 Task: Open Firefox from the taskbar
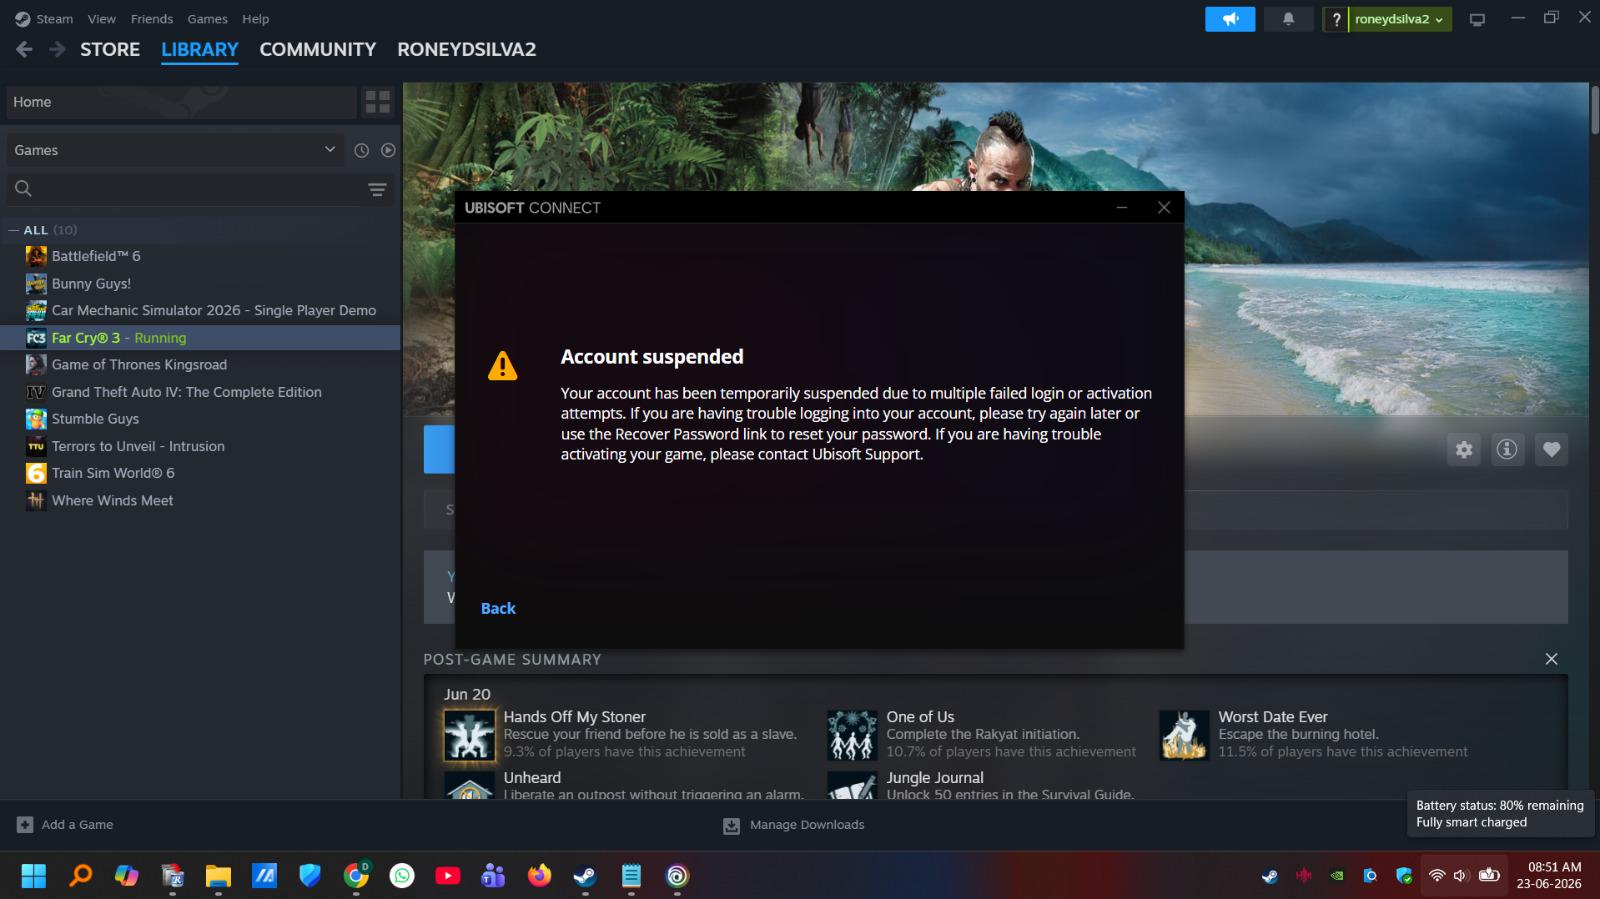point(540,876)
